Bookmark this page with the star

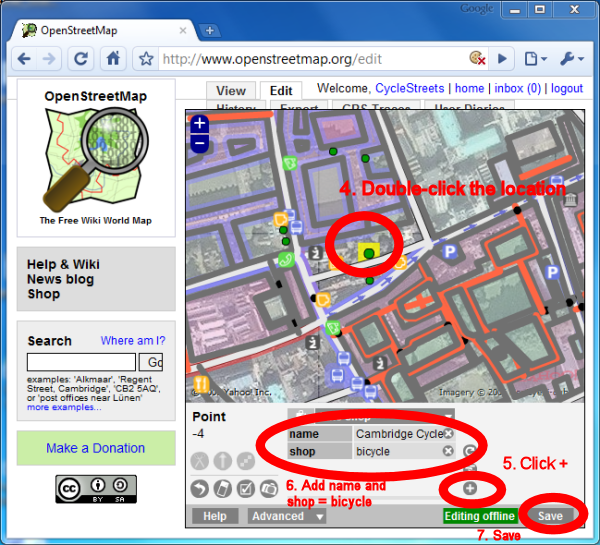coord(146,59)
